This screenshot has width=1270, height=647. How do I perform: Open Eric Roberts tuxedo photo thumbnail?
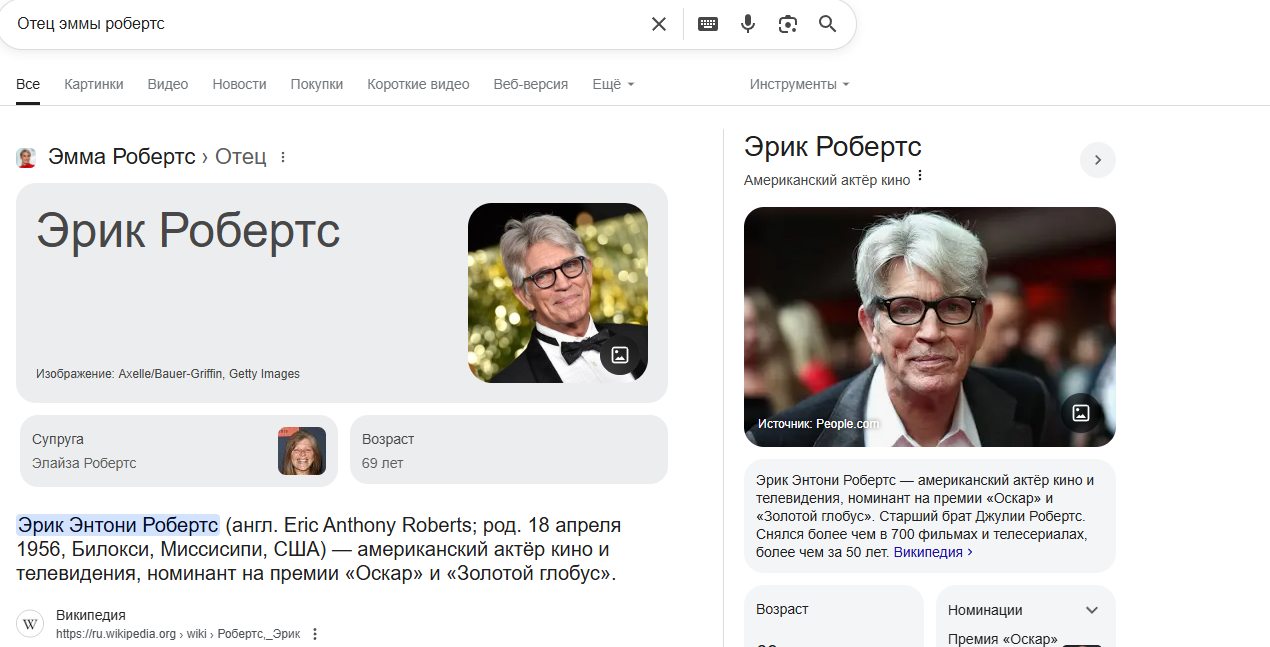click(558, 293)
